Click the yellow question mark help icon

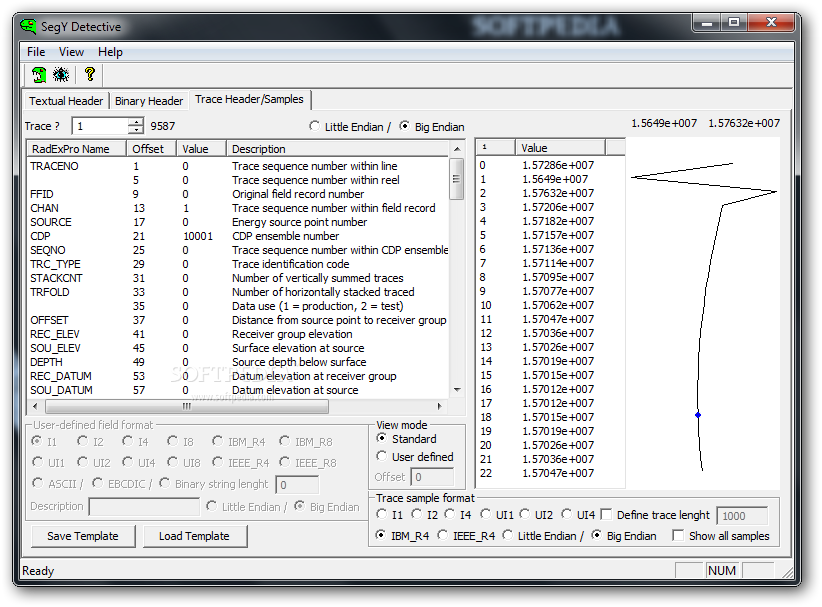90,74
